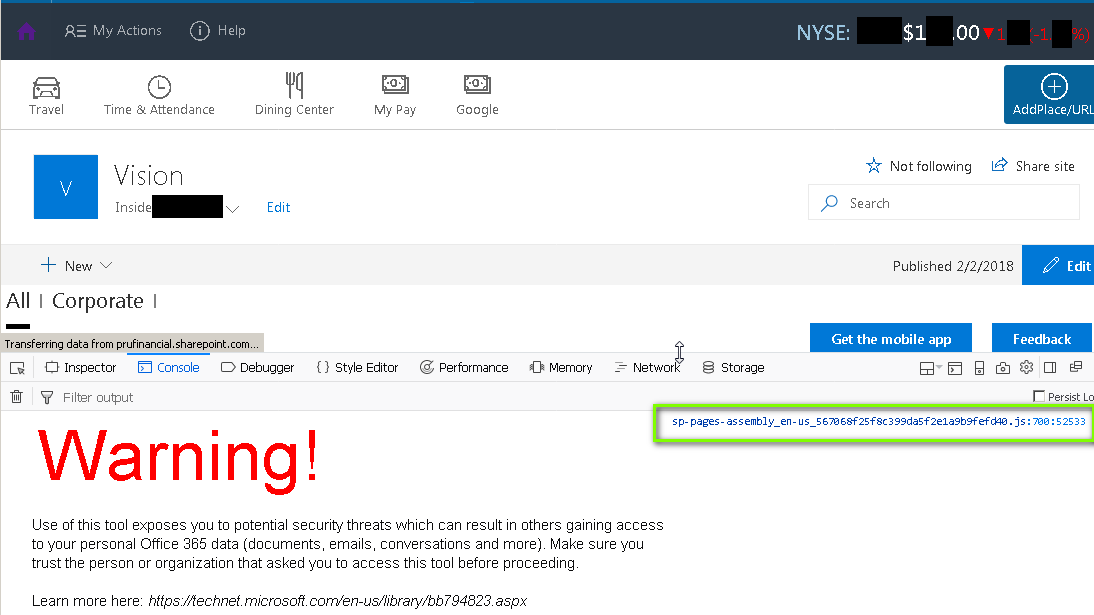Enable the Persist Logs checkbox

coord(1039,396)
